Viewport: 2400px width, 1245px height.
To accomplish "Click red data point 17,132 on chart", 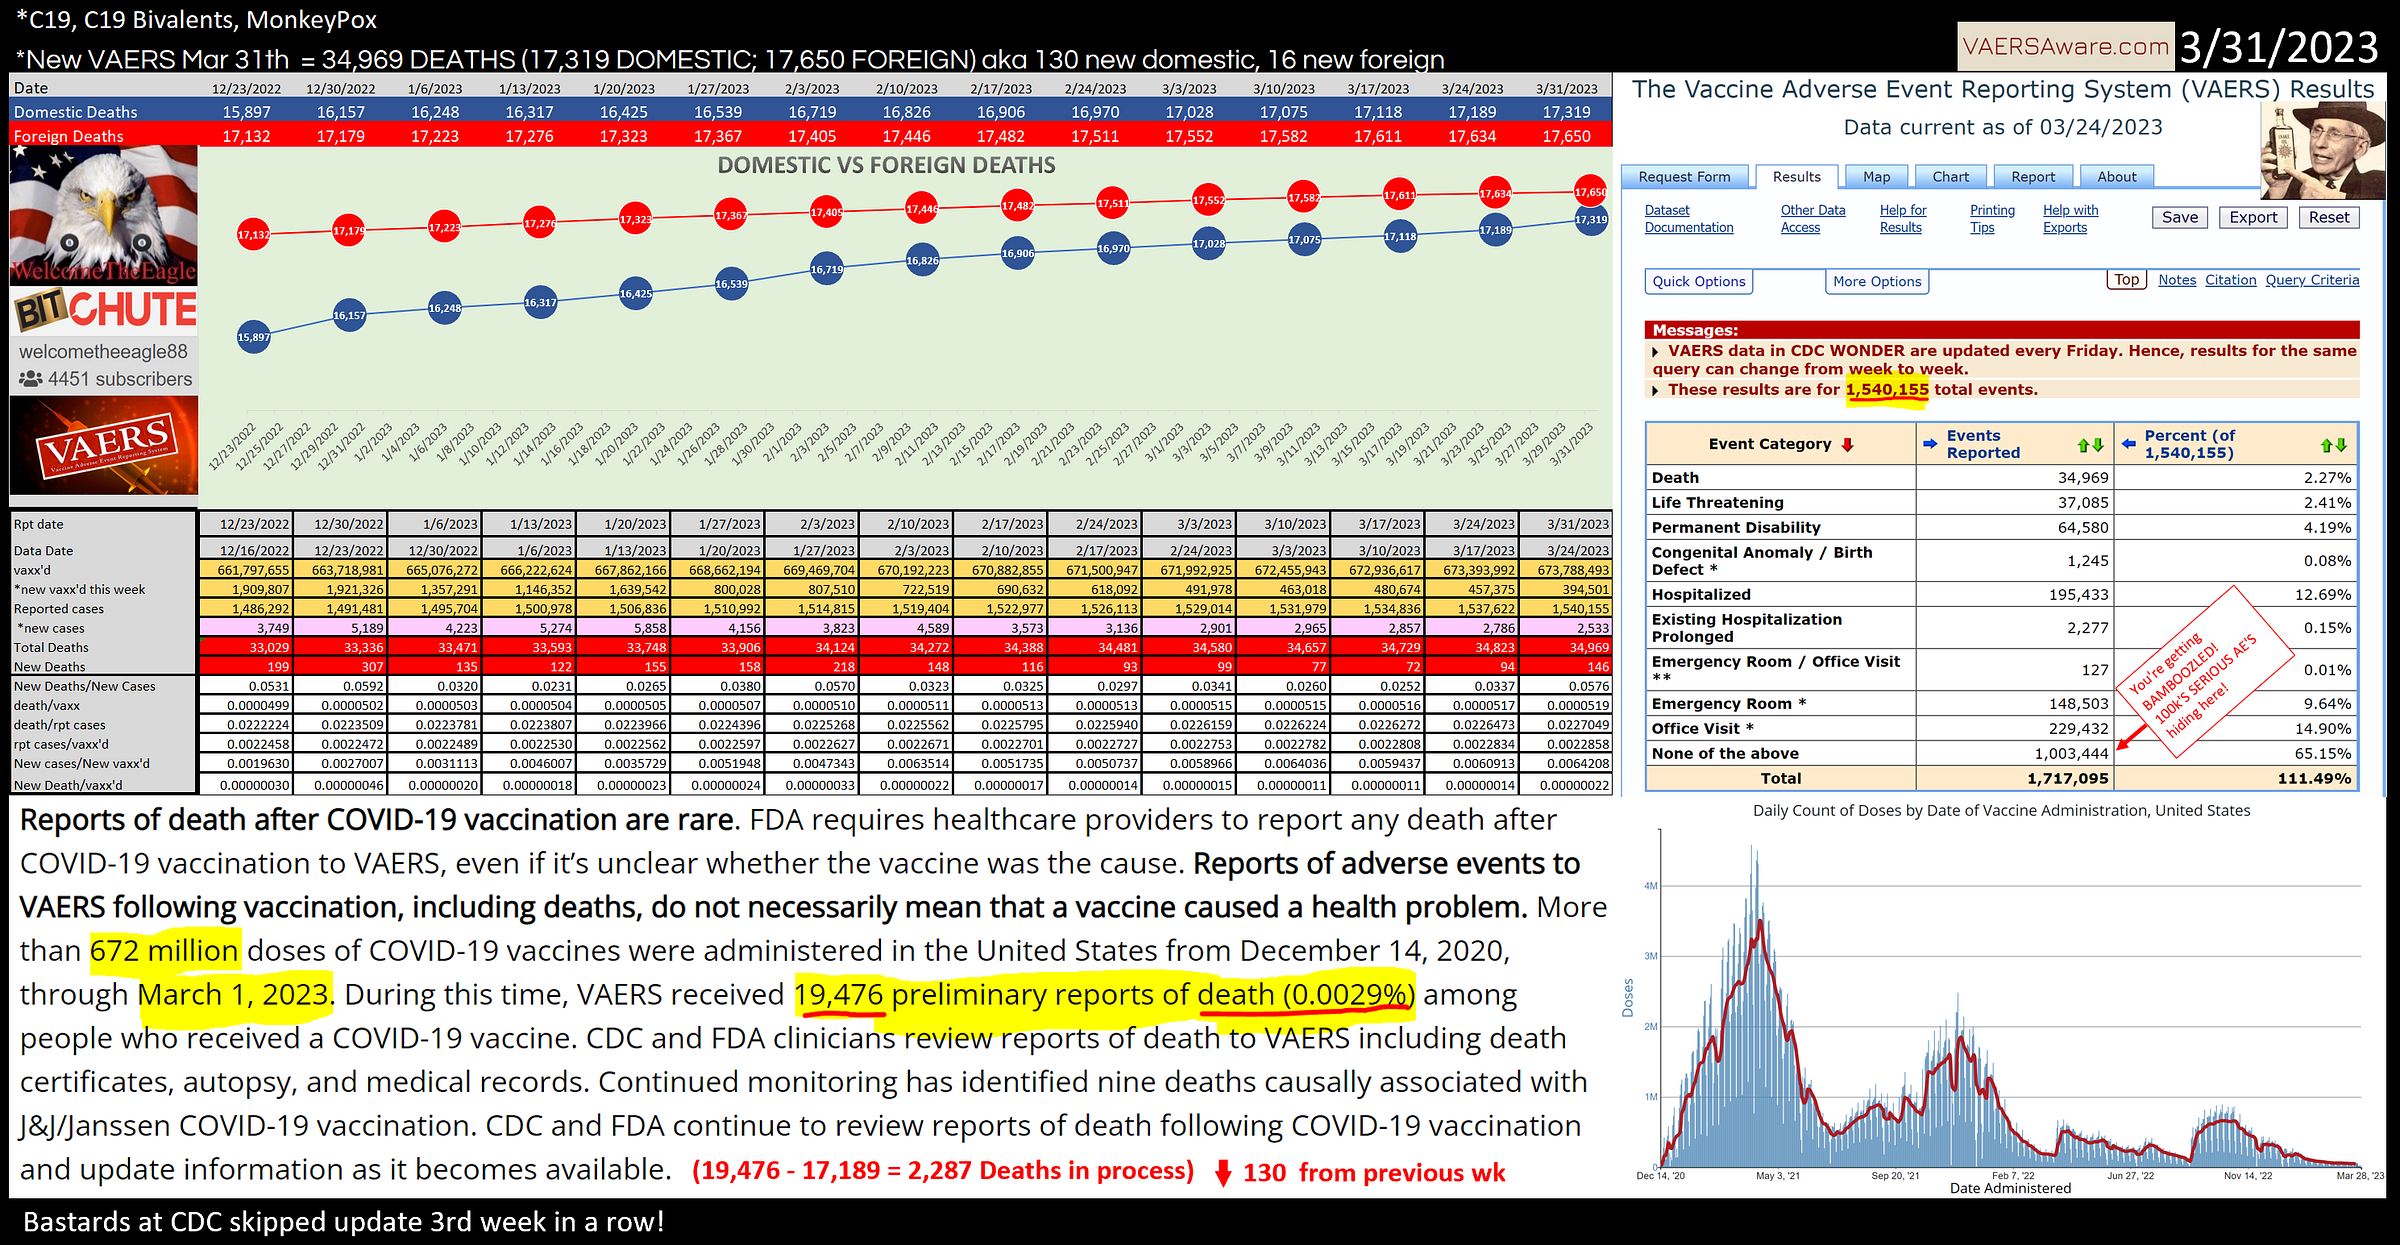I will 253,235.
